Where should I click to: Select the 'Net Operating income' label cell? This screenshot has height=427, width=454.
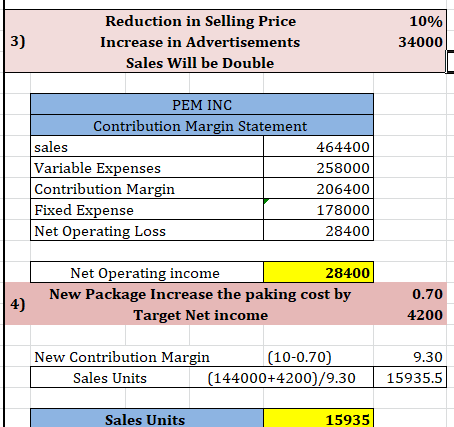147,273
